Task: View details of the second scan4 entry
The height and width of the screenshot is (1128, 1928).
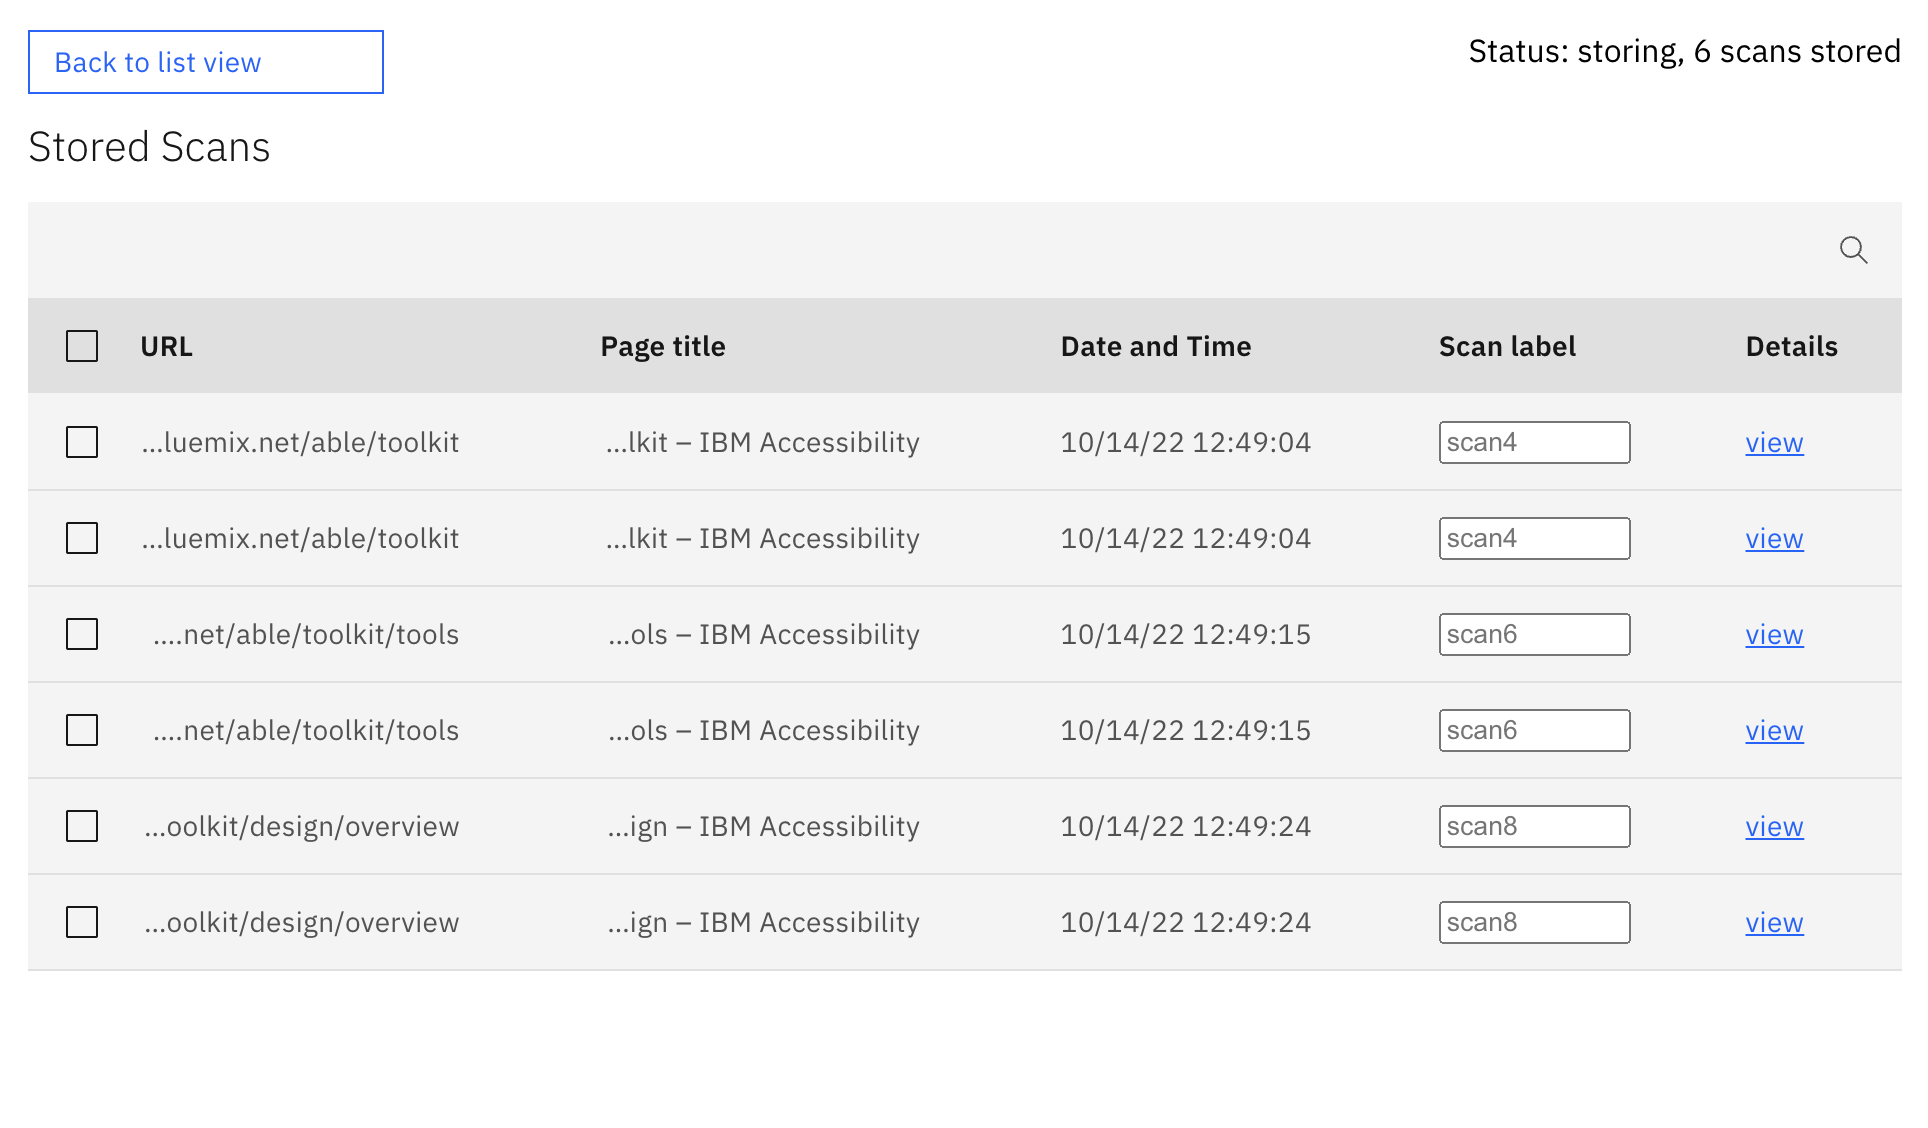Action: pos(1773,538)
